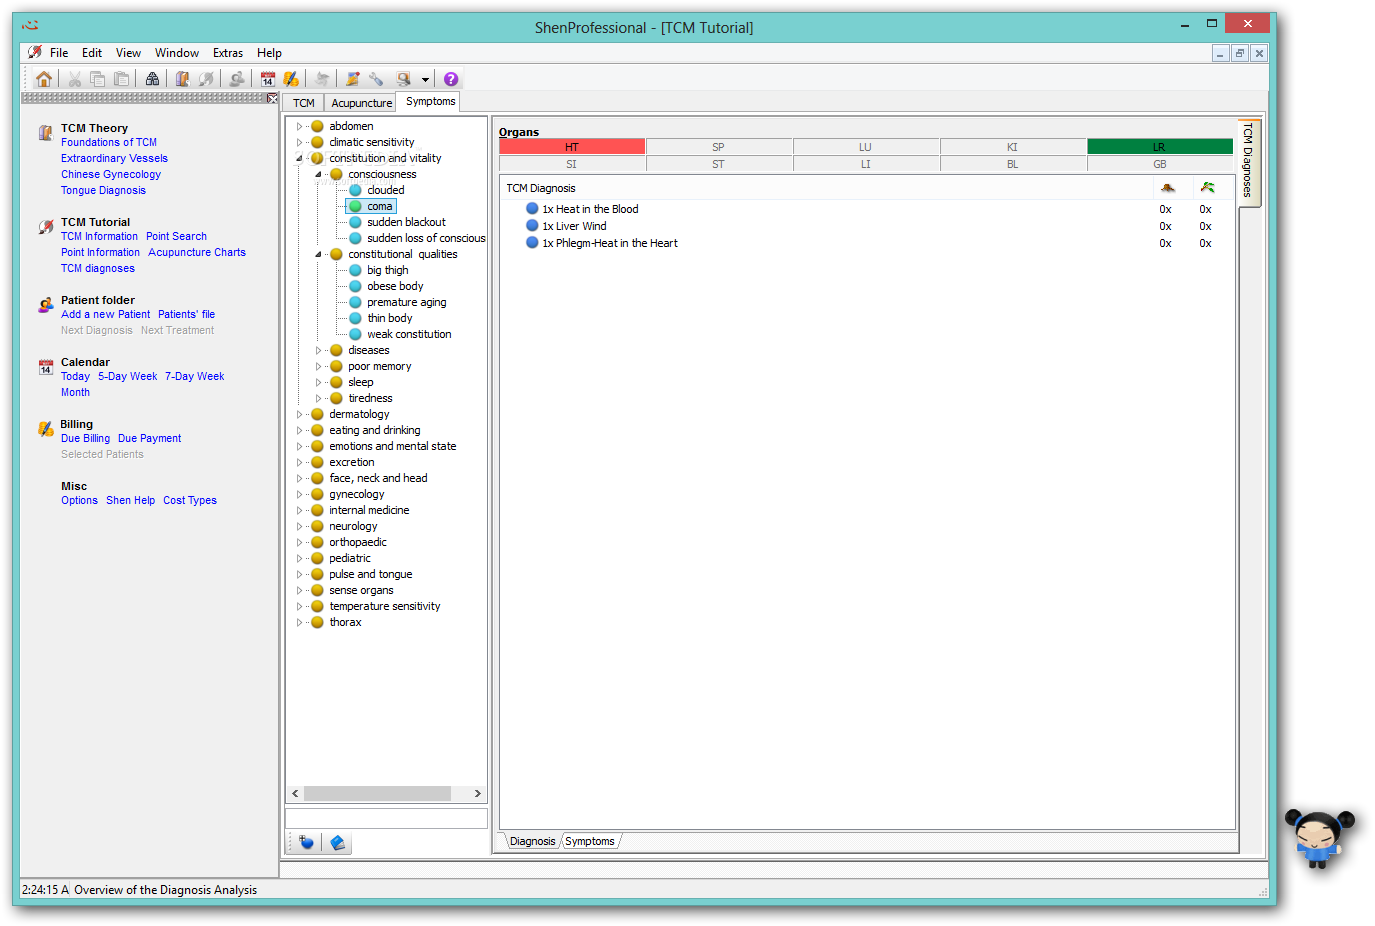Click the SP organ cell
1375x926 pixels.
point(718,147)
